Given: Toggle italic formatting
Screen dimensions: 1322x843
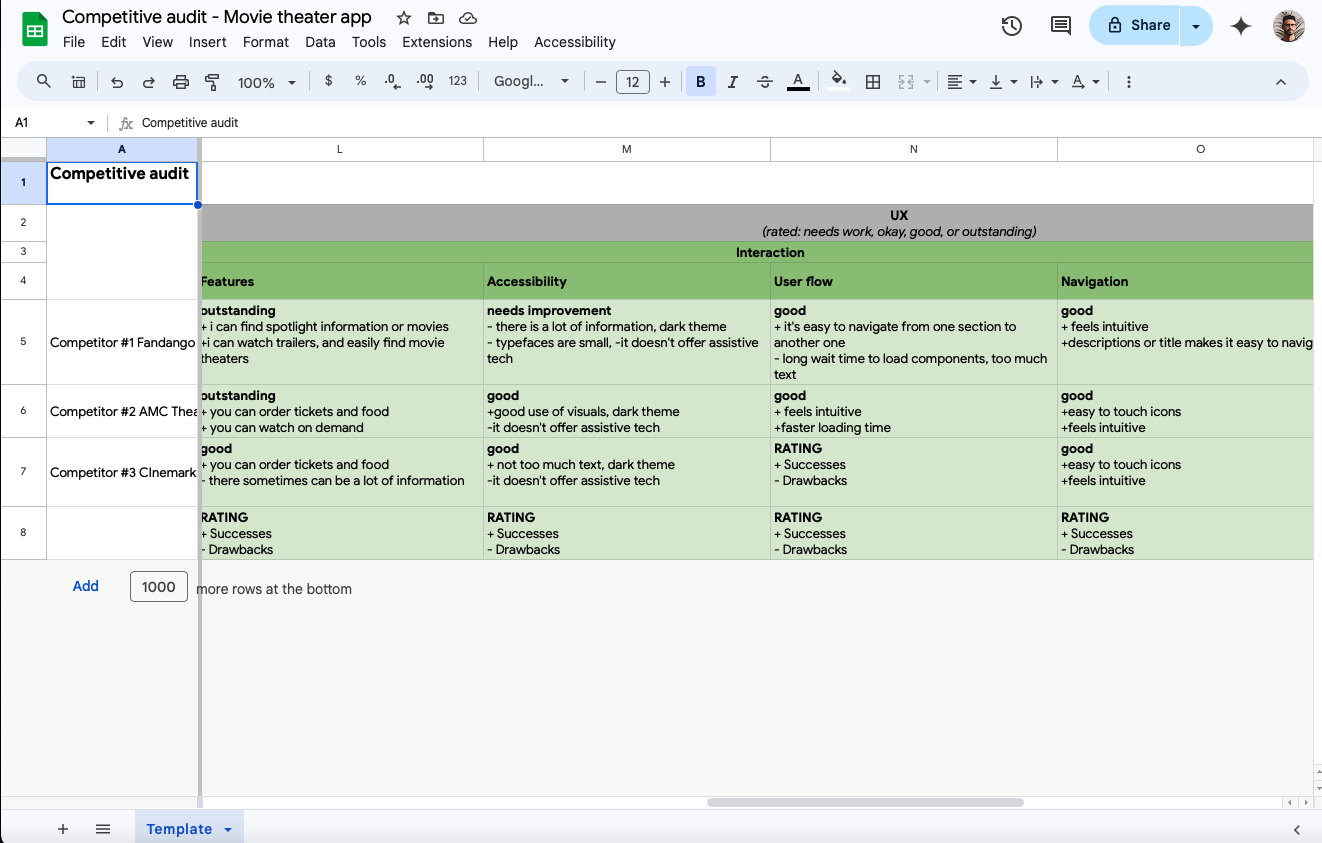Looking at the screenshot, I should pyautogui.click(x=733, y=82).
